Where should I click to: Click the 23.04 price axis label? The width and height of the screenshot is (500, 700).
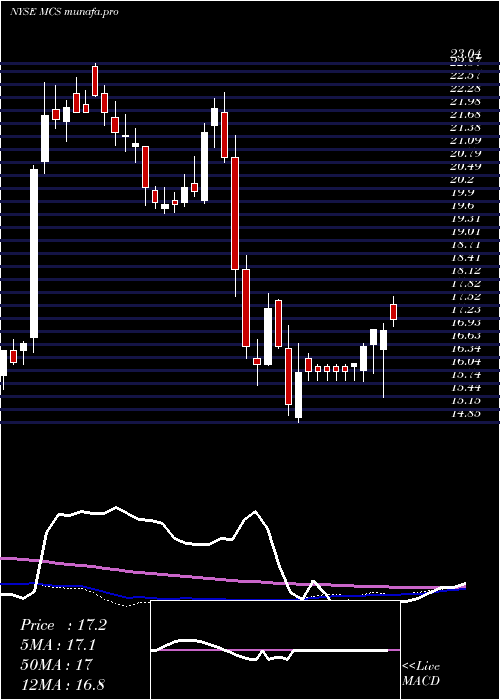tap(466, 54)
